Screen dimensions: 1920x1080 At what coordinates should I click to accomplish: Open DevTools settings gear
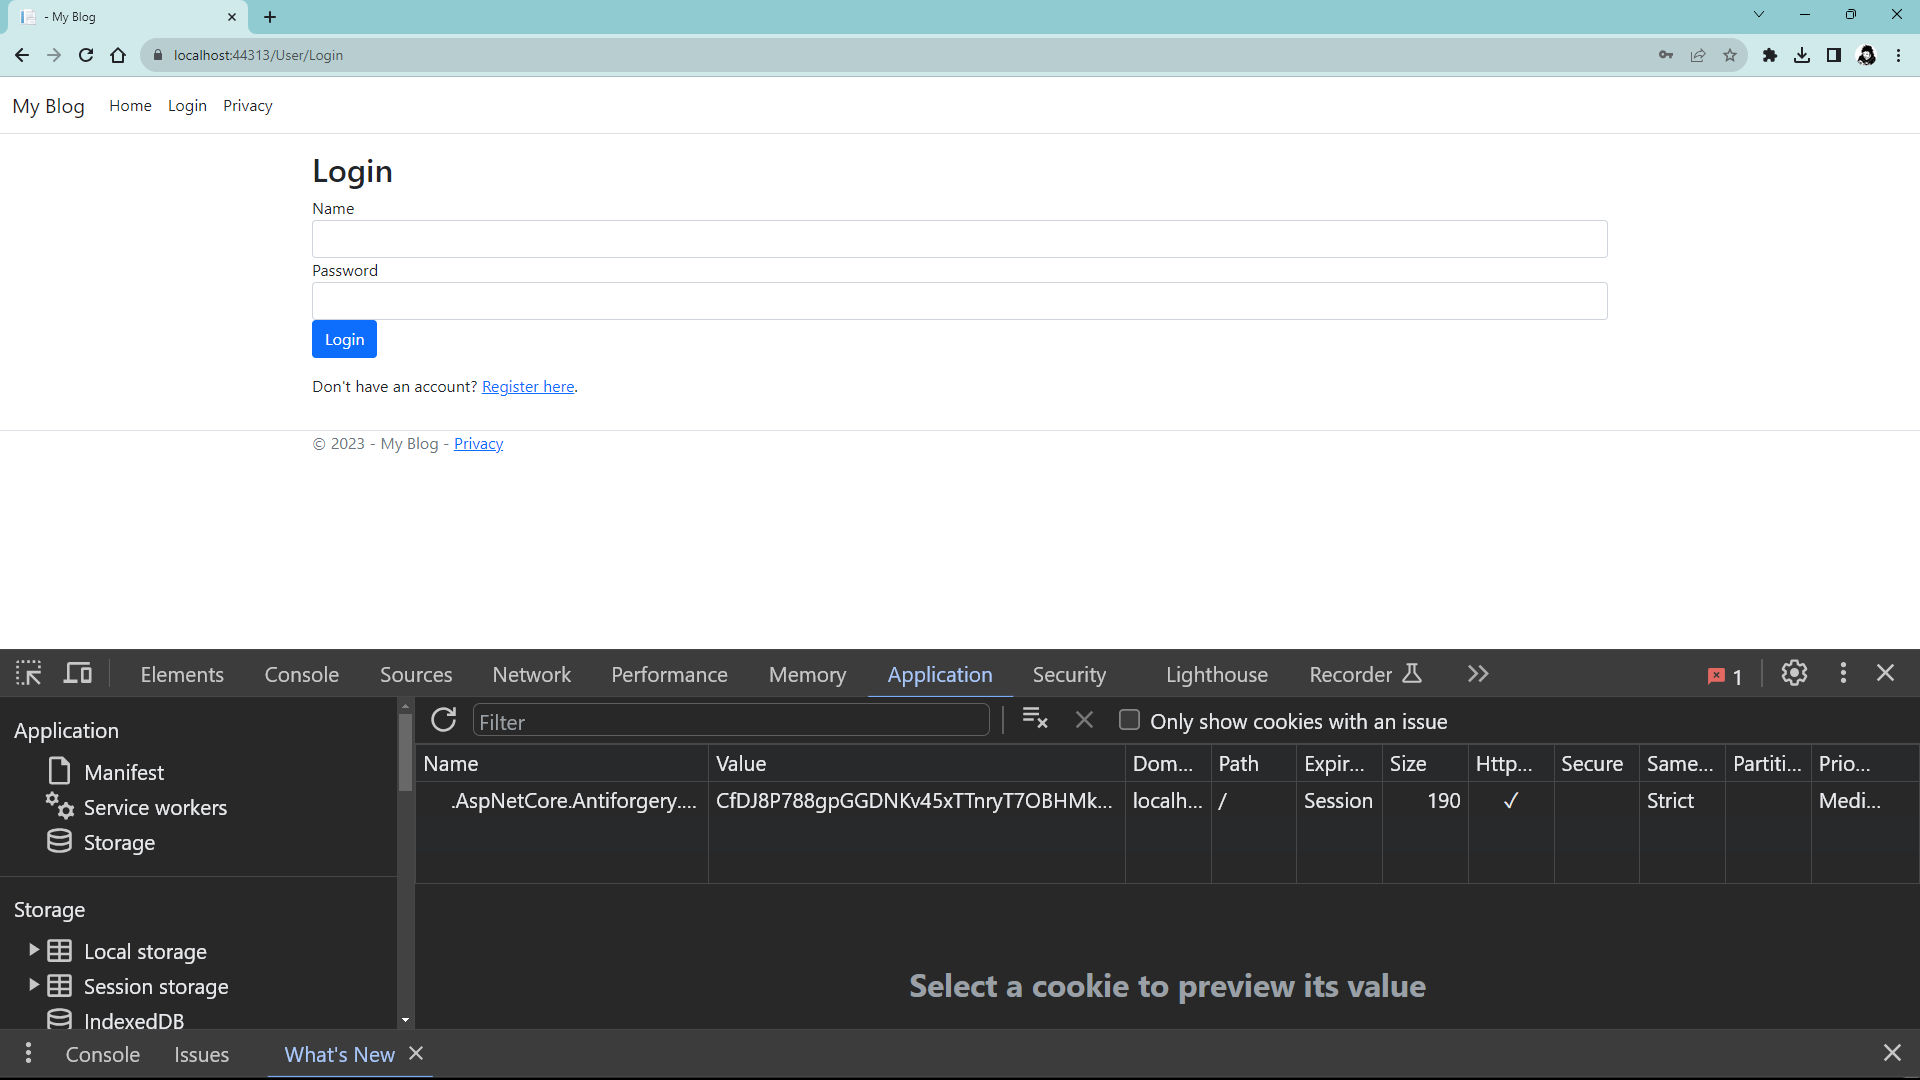pos(1794,674)
